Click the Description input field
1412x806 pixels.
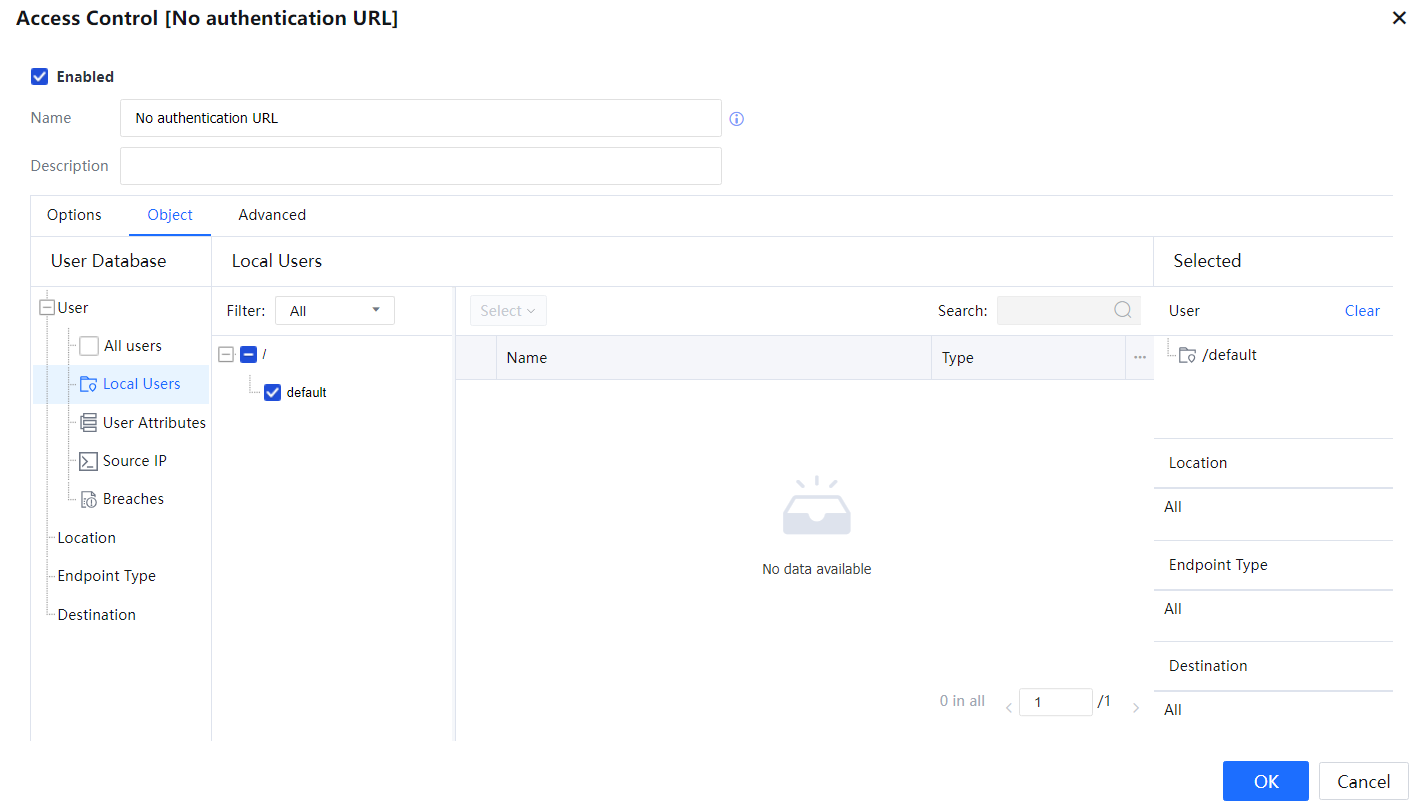click(420, 166)
